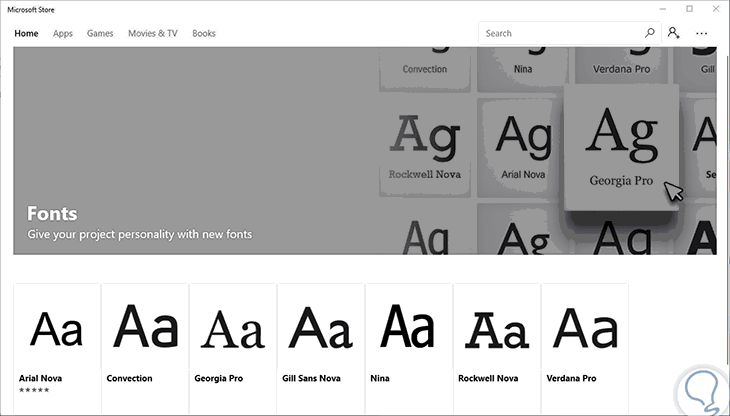Click the search magnifier icon
730x416 pixels.
(649, 33)
